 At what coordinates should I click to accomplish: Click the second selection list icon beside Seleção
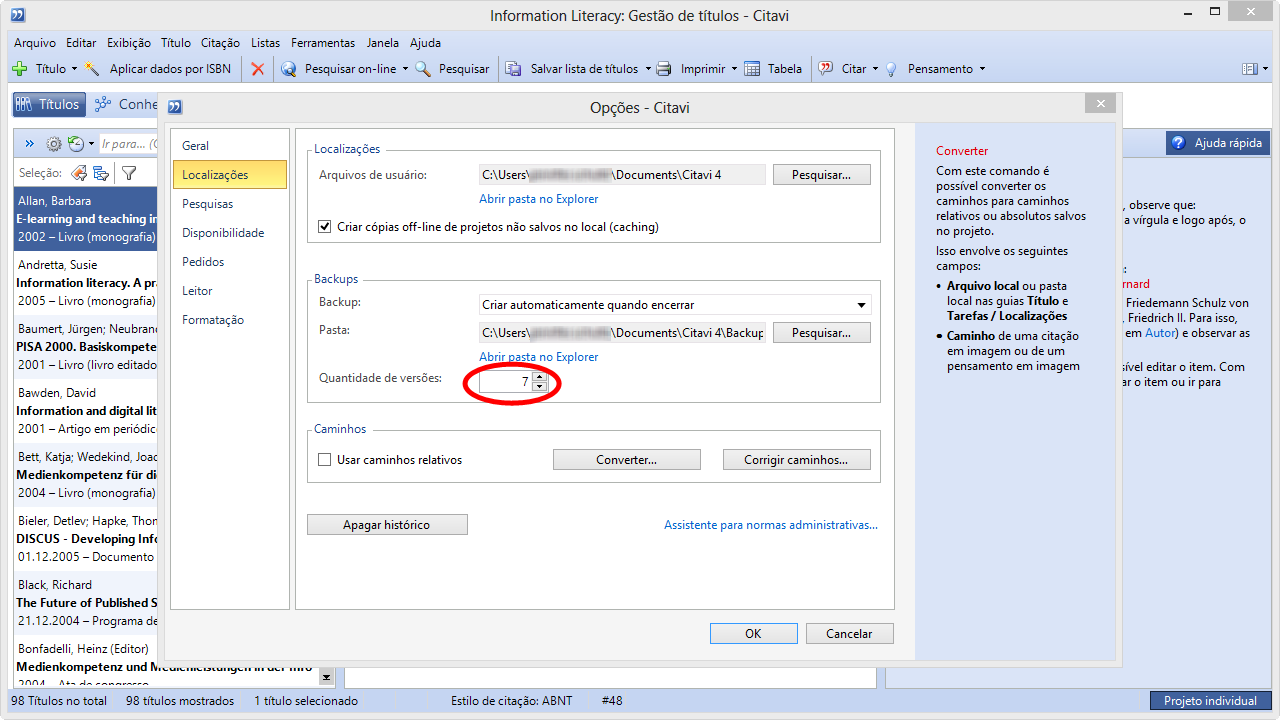coord(101,173)
